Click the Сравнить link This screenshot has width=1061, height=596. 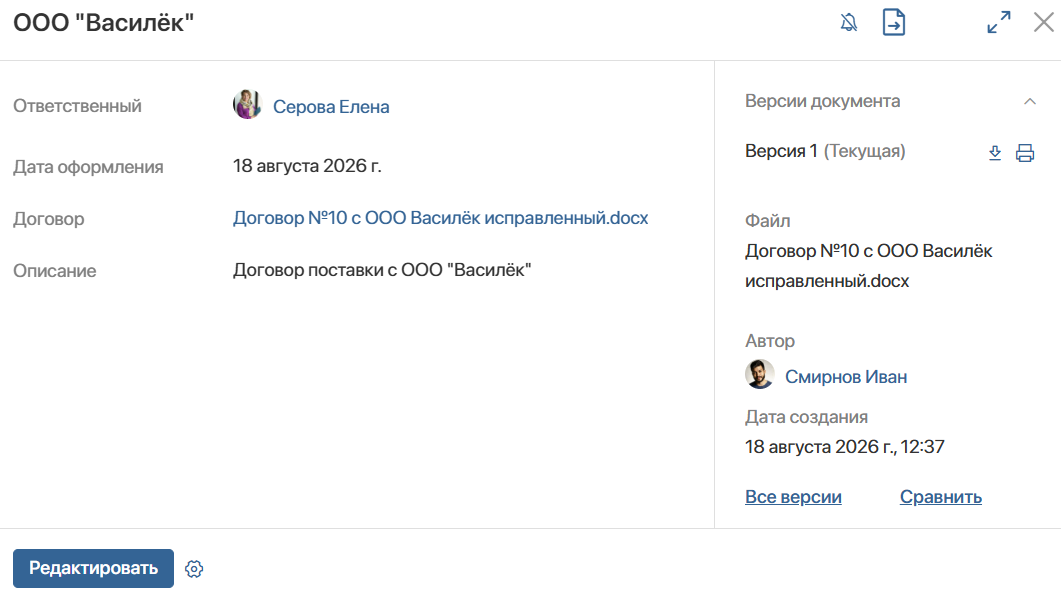point(941,497)
